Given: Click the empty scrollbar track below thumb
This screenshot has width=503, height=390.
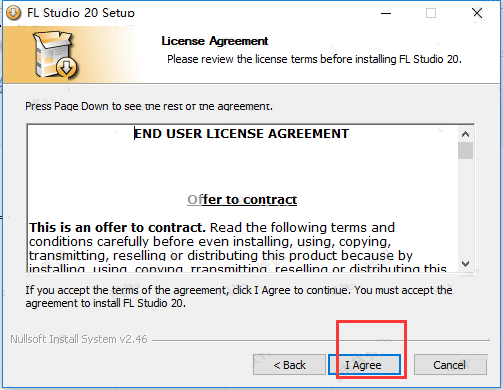Looking at the screenshot, I should point(465,207).
